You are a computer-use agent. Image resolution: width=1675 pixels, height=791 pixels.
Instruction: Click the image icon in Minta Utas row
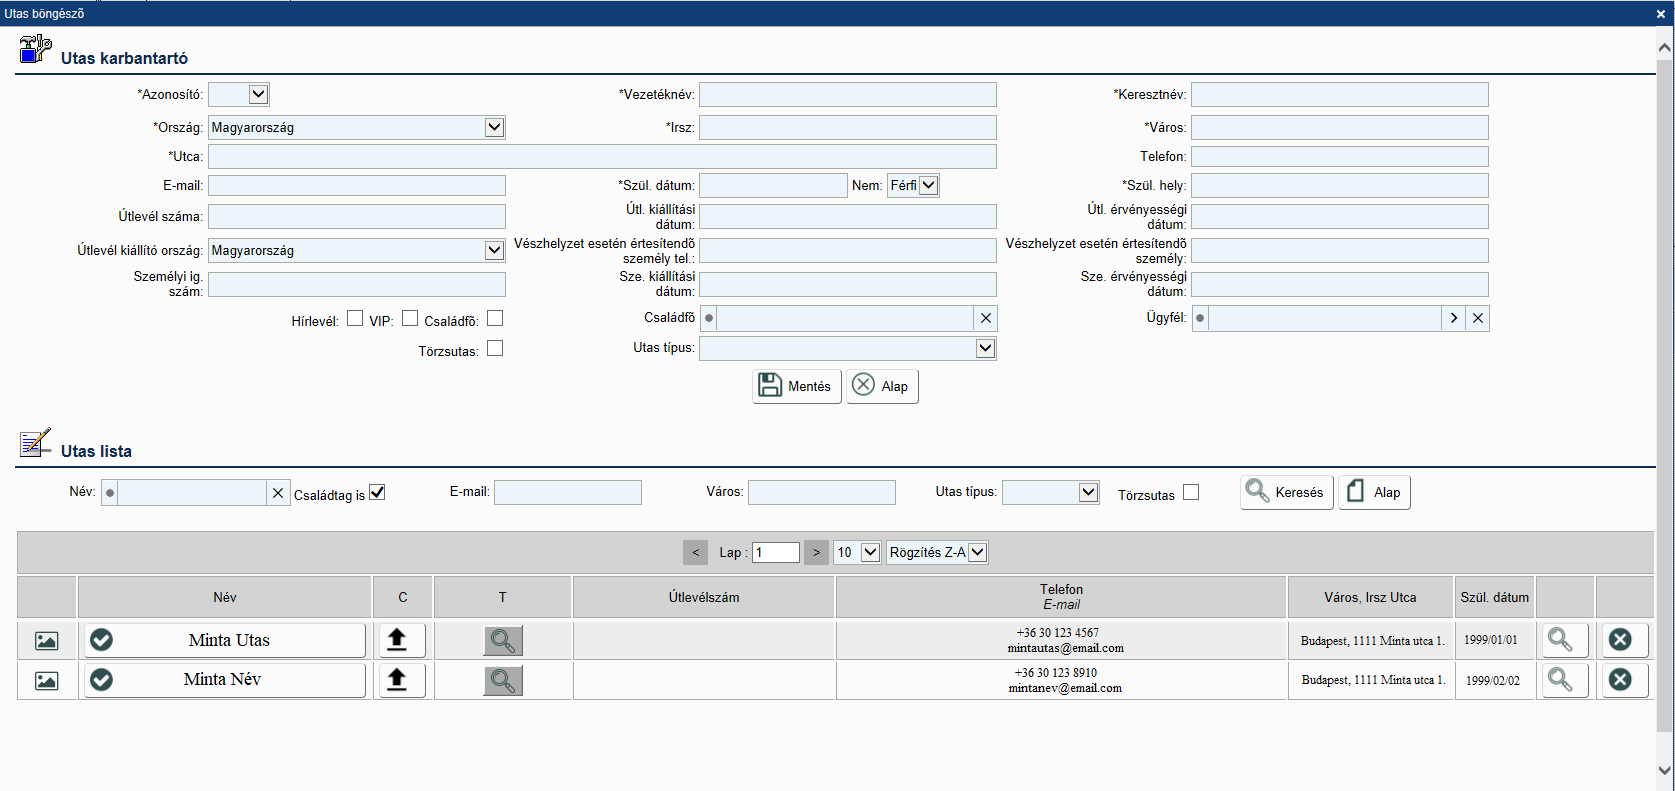(x=46, y=641)
